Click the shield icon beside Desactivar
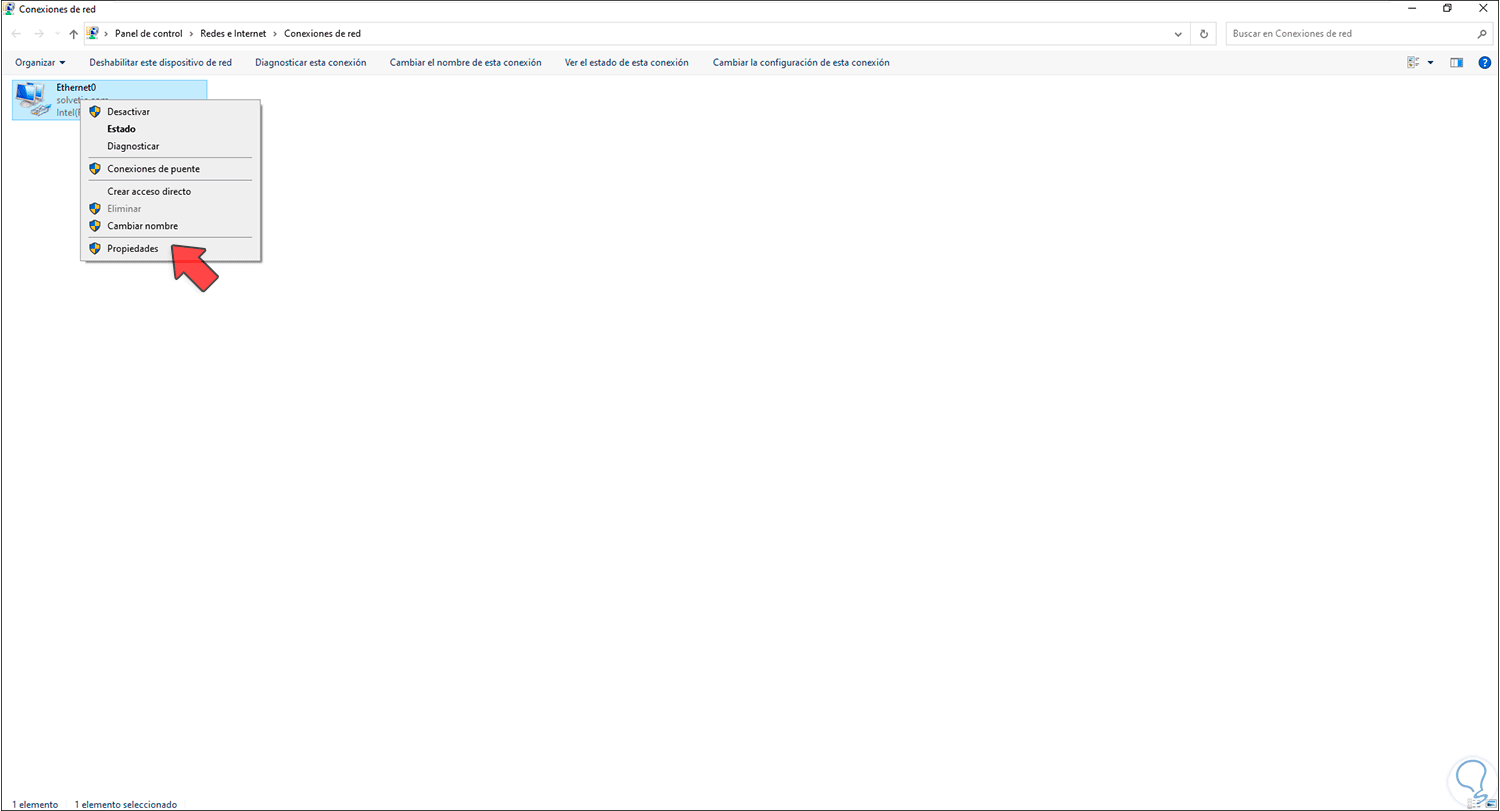Screen dimensions: 1500x811 (95, 112)
